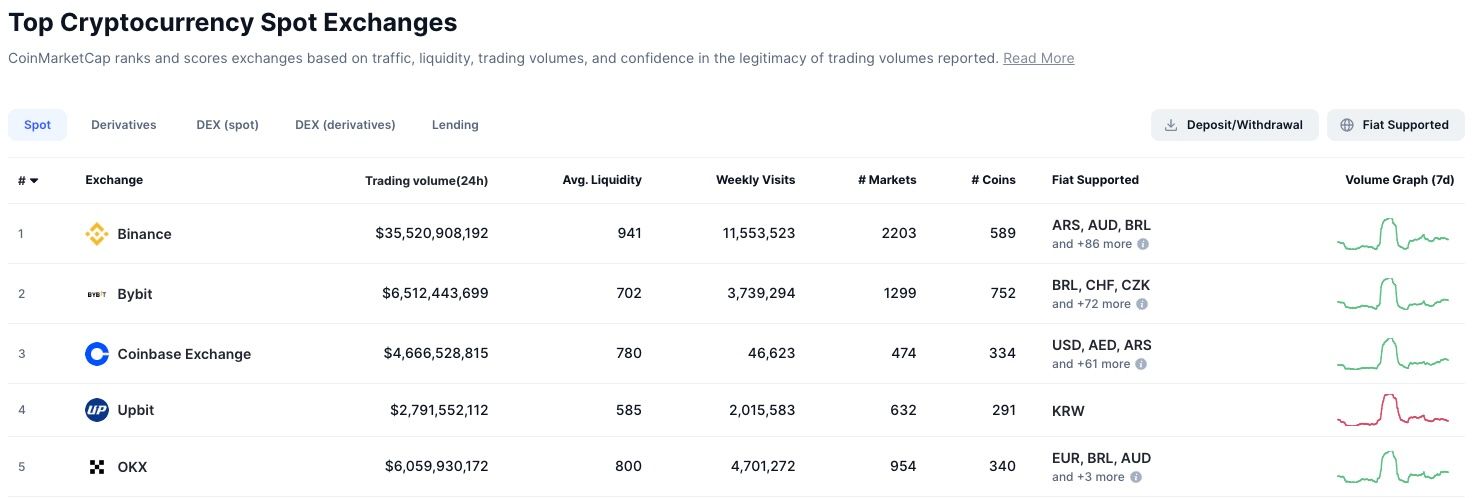This screenshot has width=1476, height=498.
Task: Select the Lending tab
Action: [x=455, y=125]
